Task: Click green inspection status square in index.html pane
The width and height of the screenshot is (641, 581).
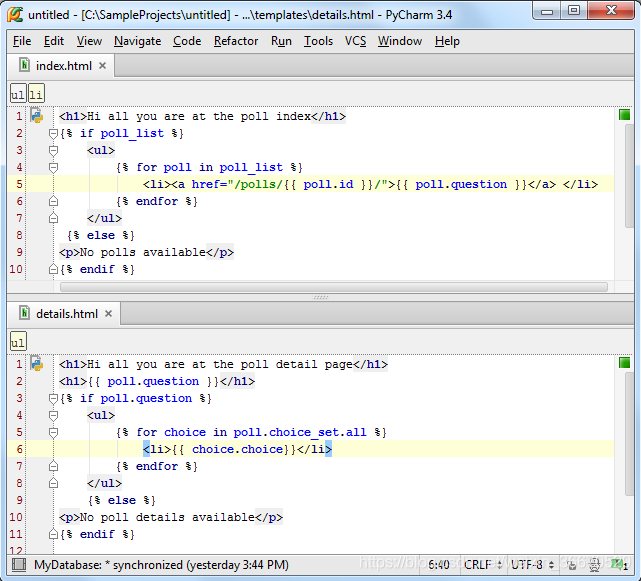Action: (x=624, y=115)
